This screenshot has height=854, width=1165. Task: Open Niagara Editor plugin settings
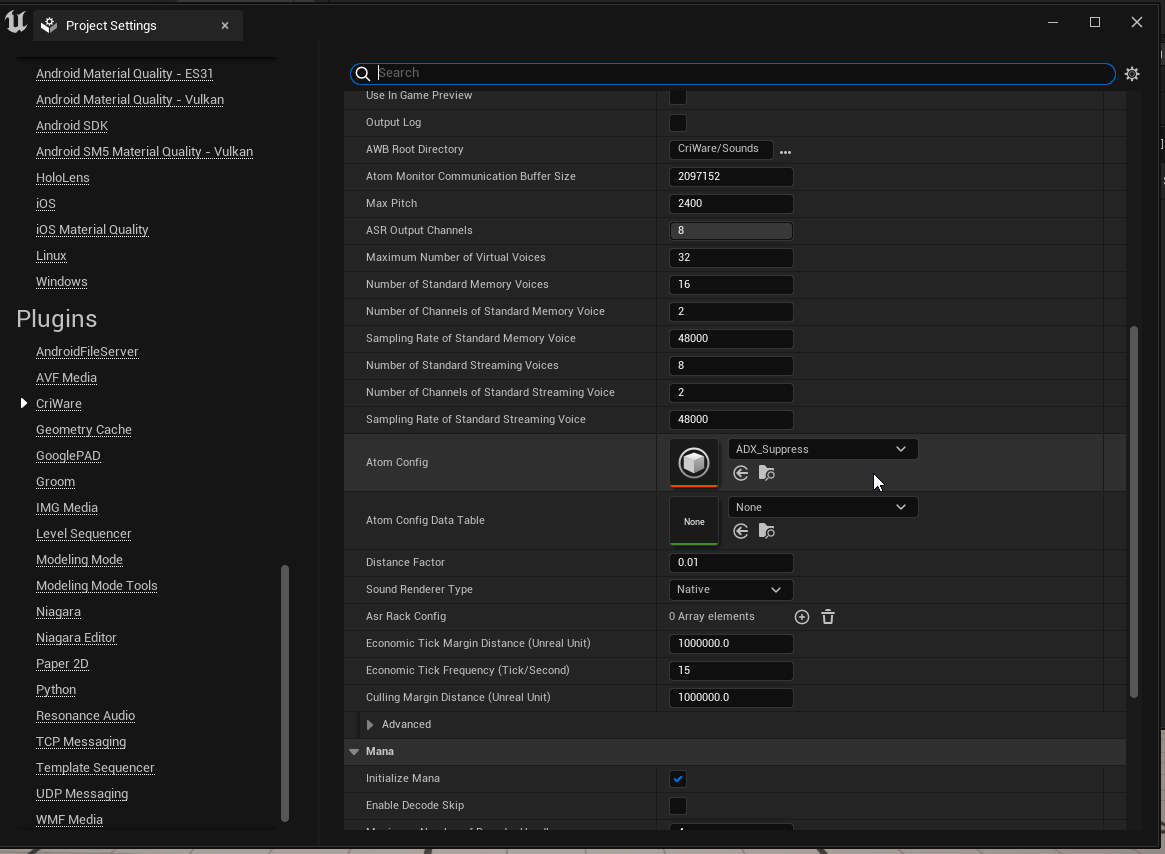77,638
